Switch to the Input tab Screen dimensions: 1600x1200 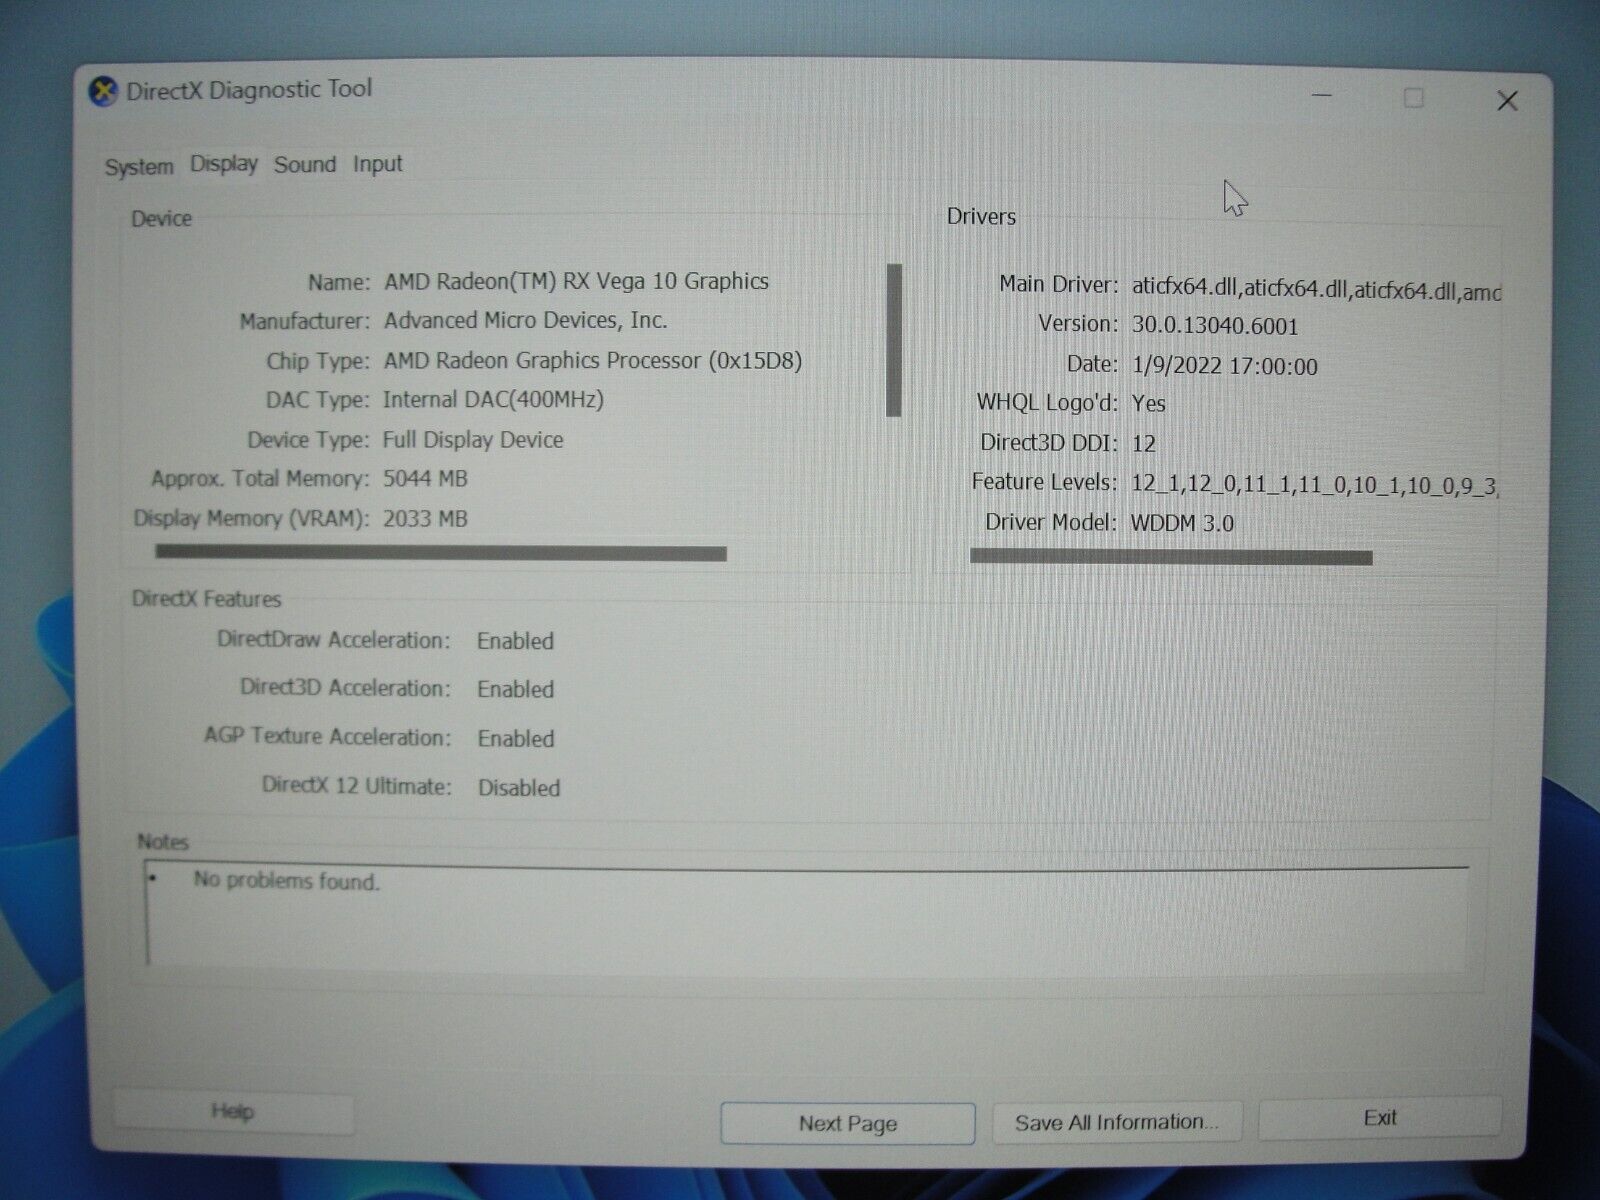click(x=378, y=165)
